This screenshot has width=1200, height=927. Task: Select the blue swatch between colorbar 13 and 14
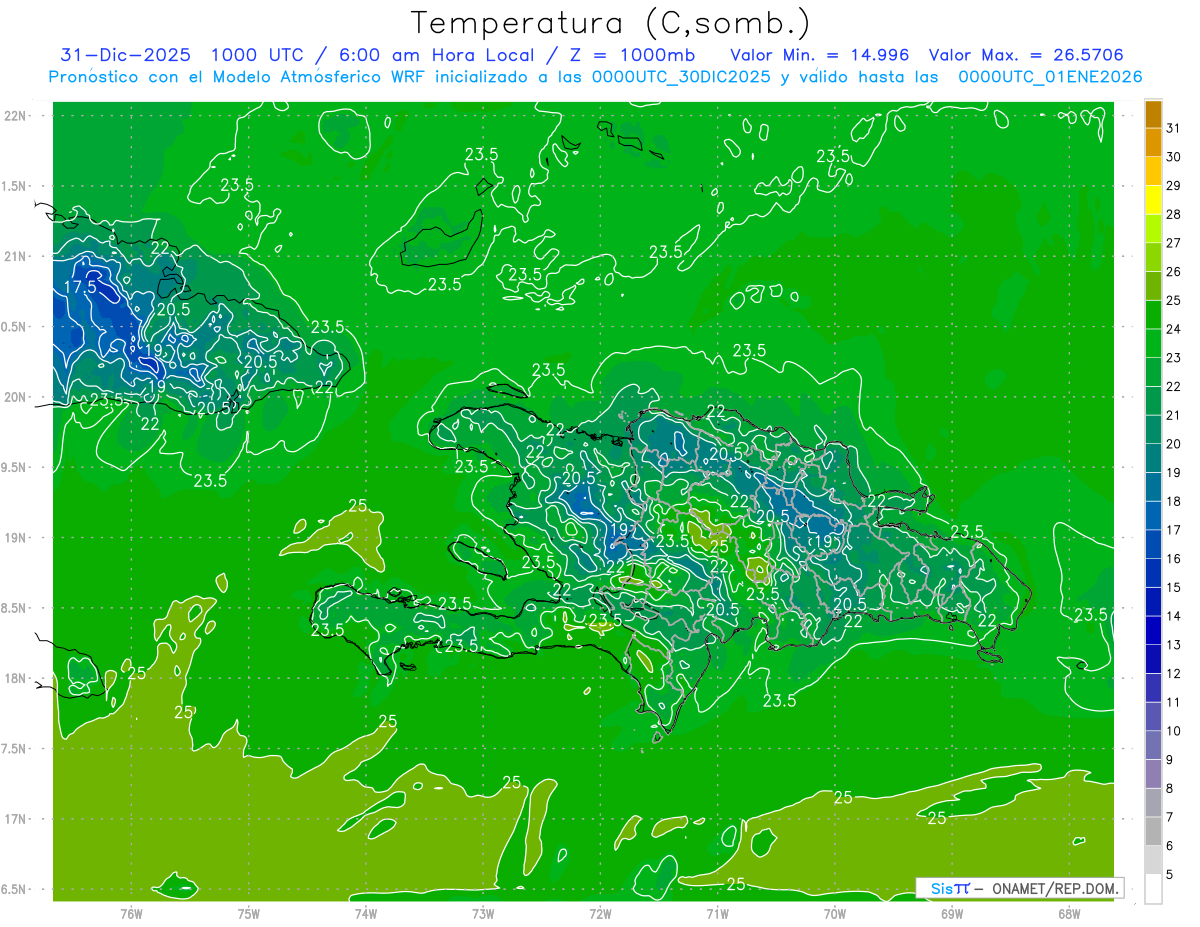pyautogui.click(x=1153, y=631)
